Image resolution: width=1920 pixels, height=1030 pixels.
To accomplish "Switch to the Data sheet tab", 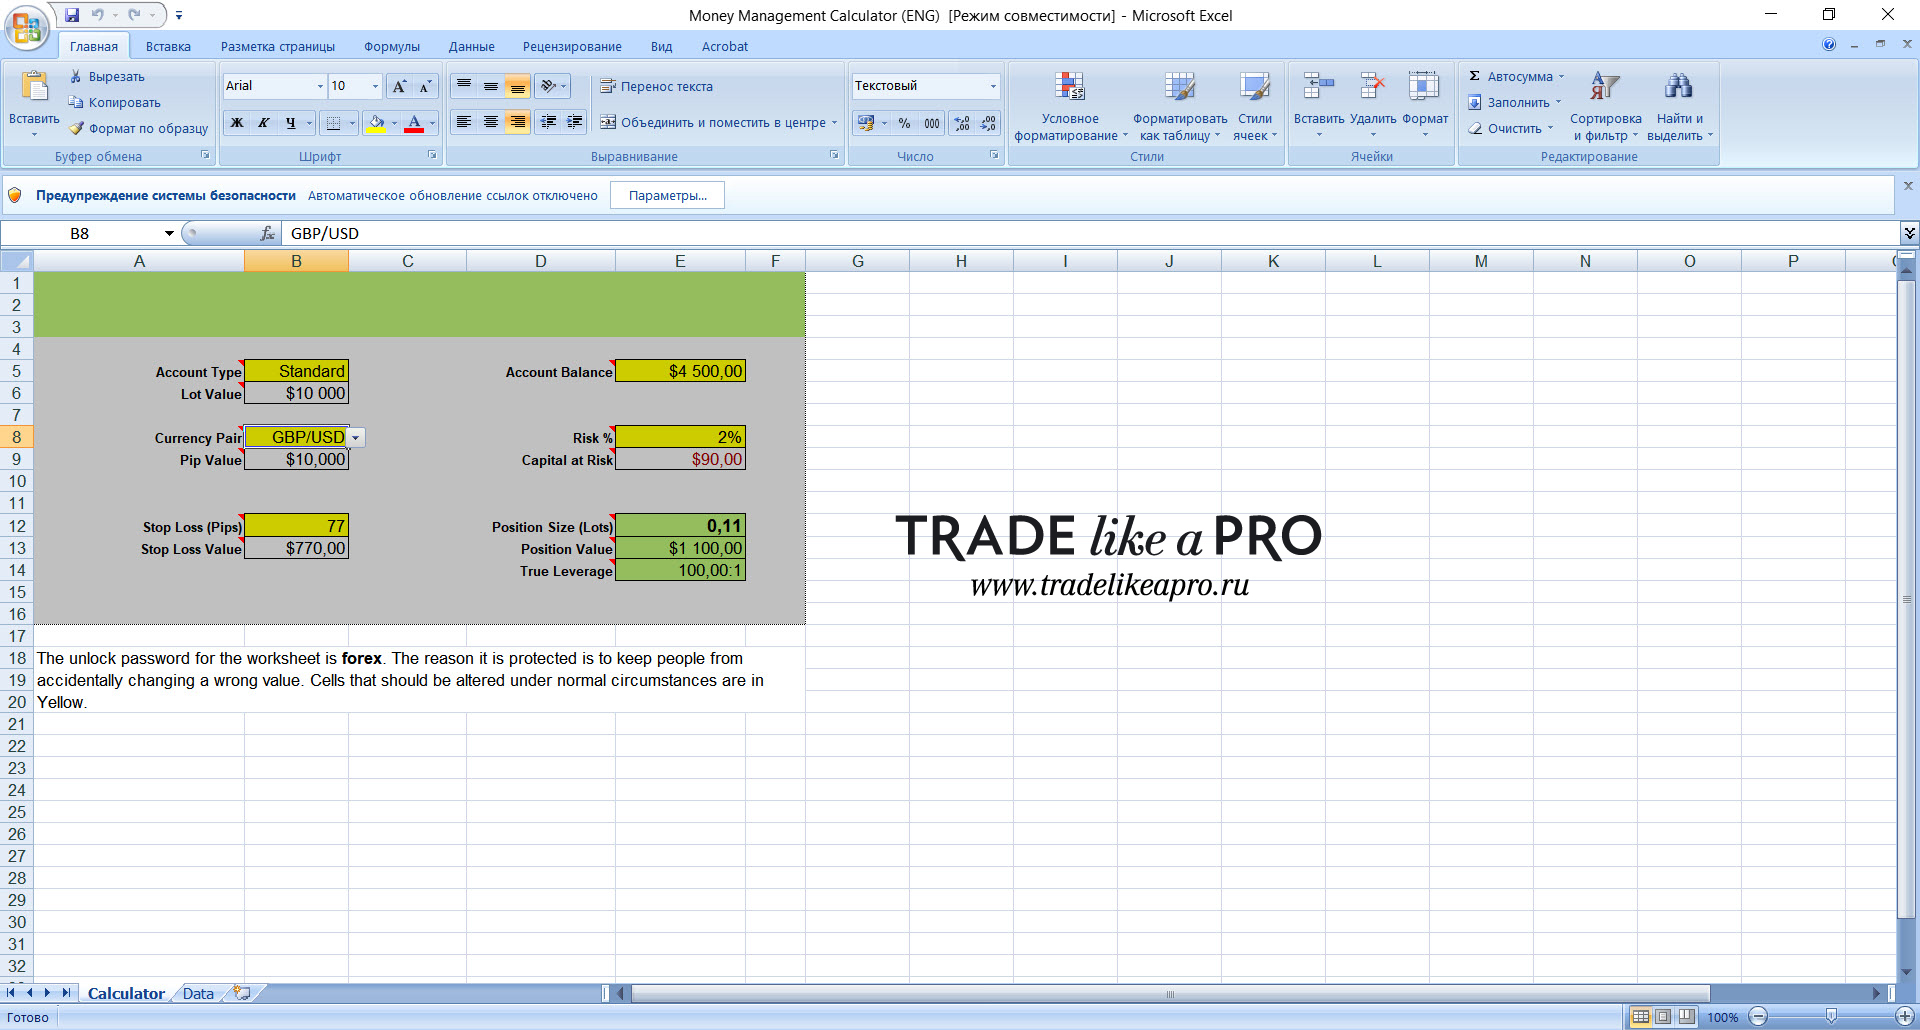I will coord(198,993).
